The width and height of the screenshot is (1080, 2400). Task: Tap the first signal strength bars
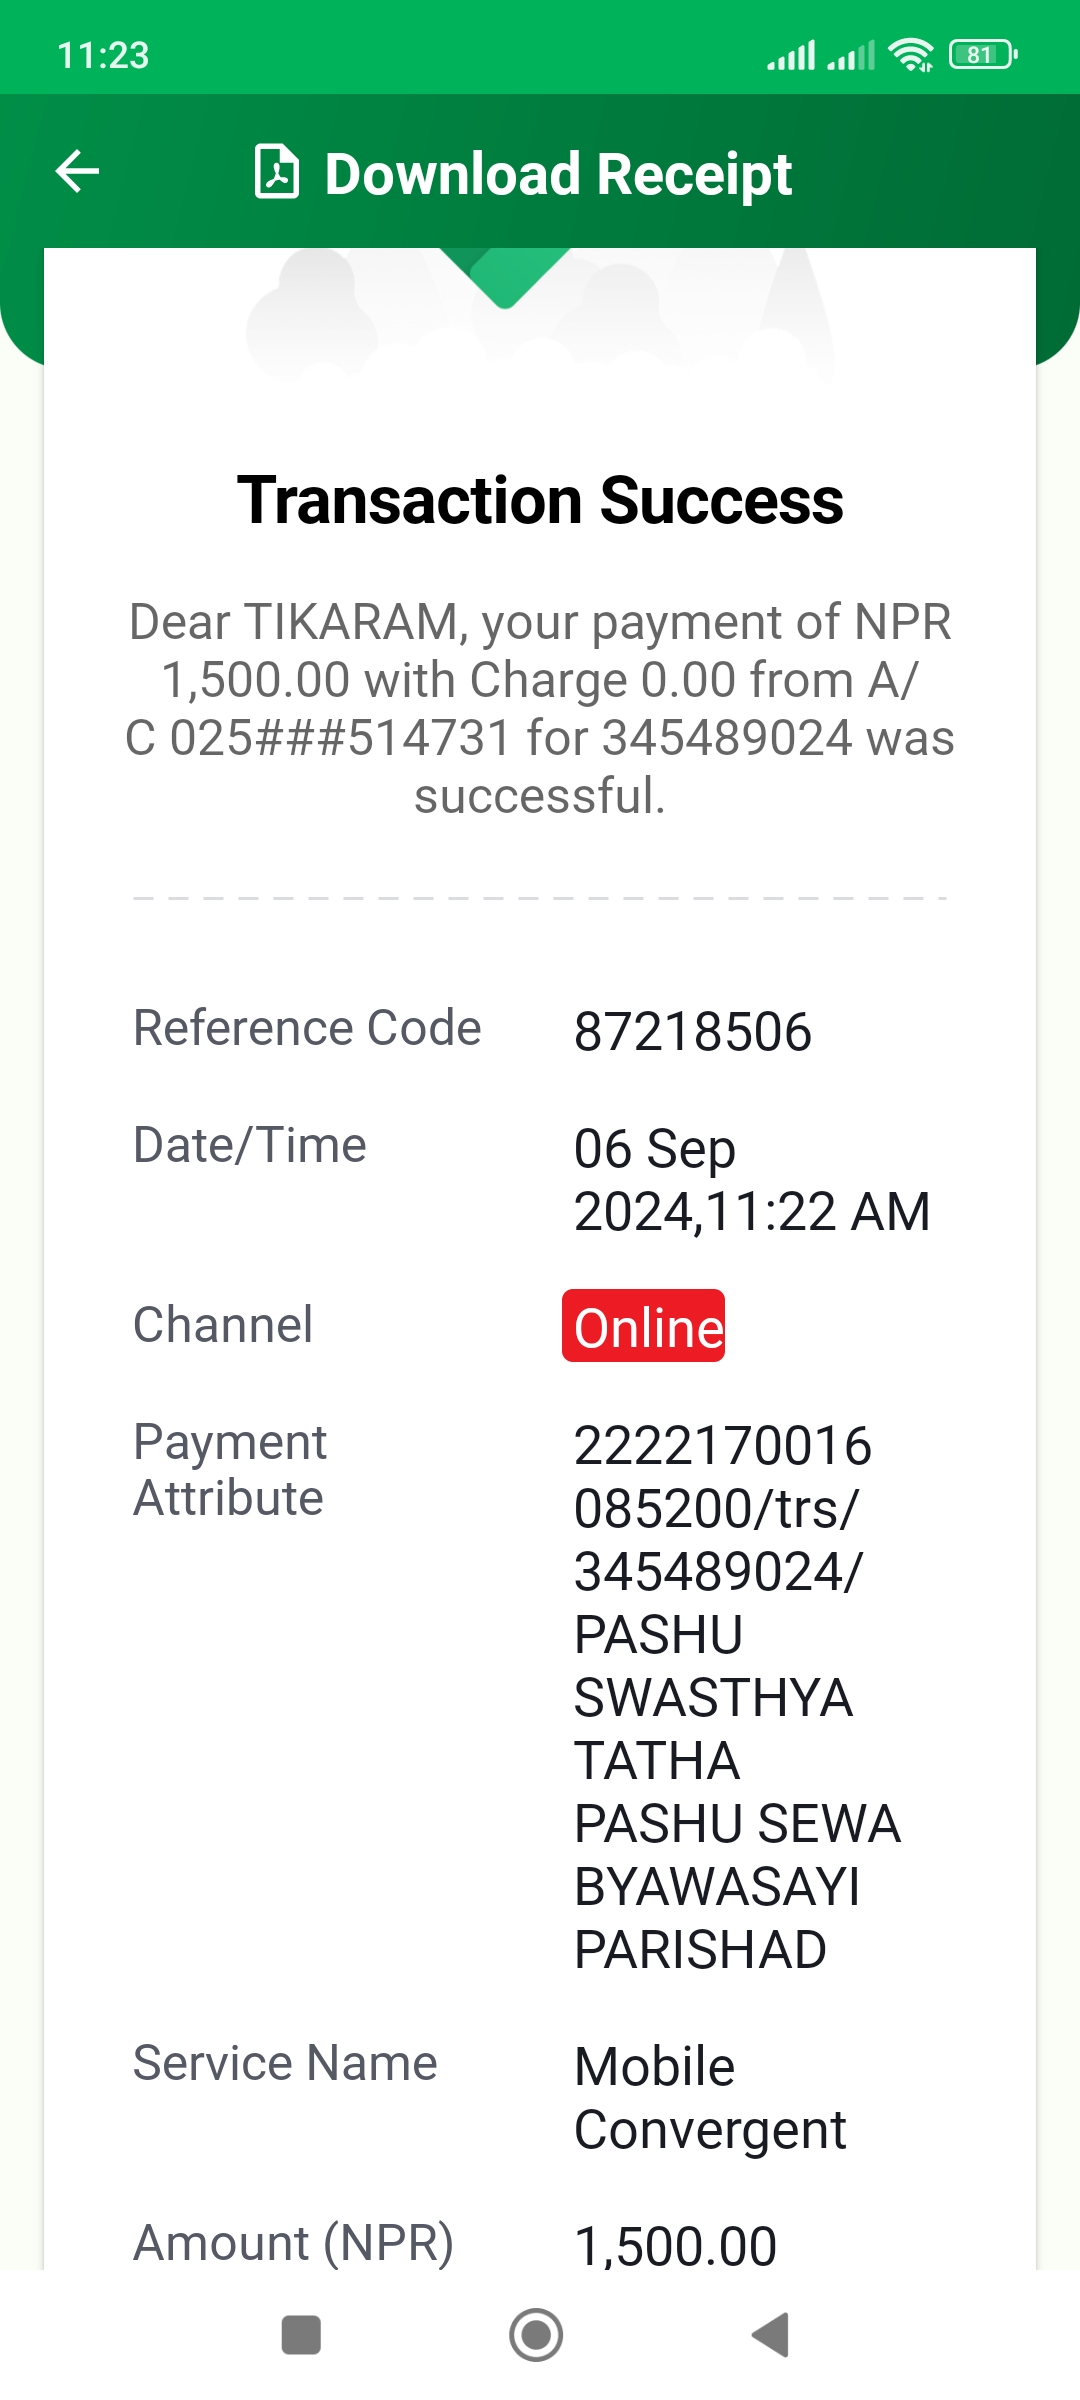[x=791, y=55]
